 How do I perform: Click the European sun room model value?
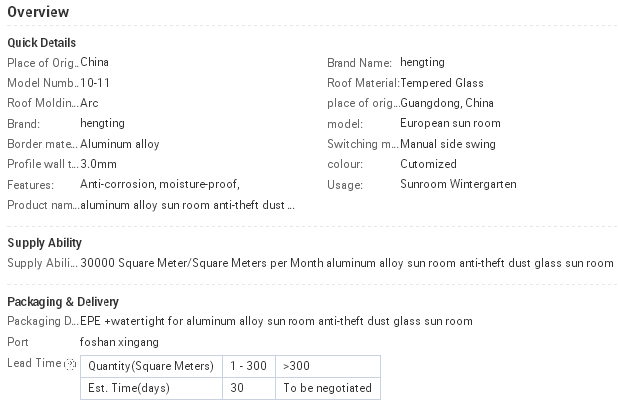coord(450,123)
